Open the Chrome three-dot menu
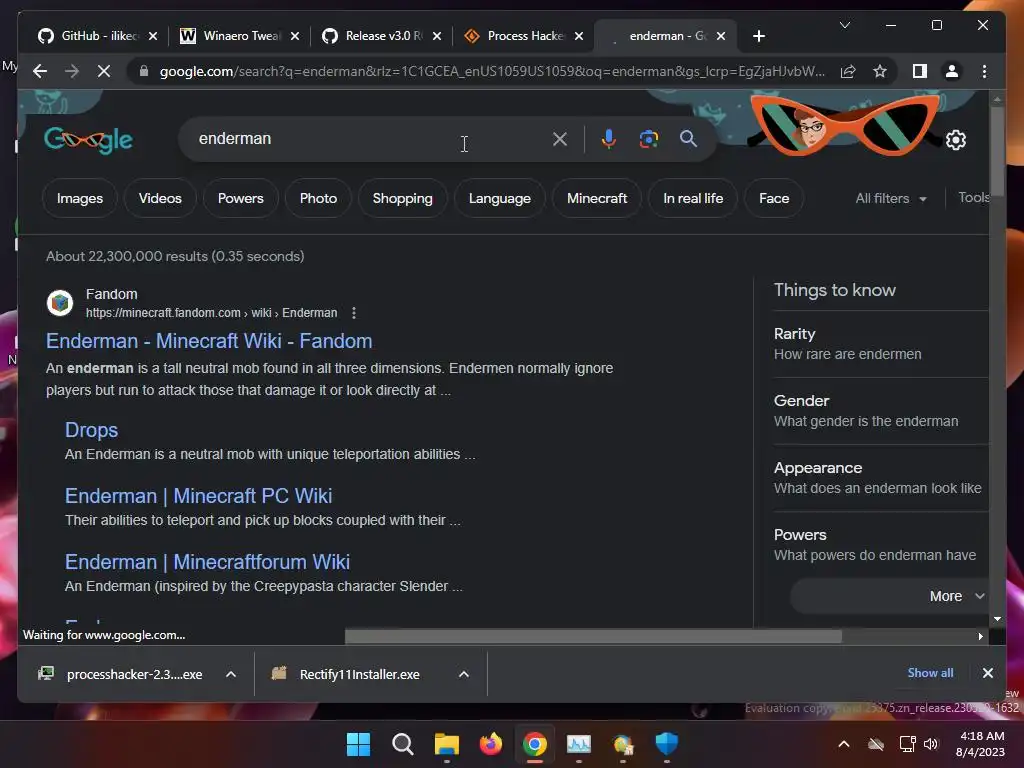This screenshot has height=768, width=1024. point(984,71)
